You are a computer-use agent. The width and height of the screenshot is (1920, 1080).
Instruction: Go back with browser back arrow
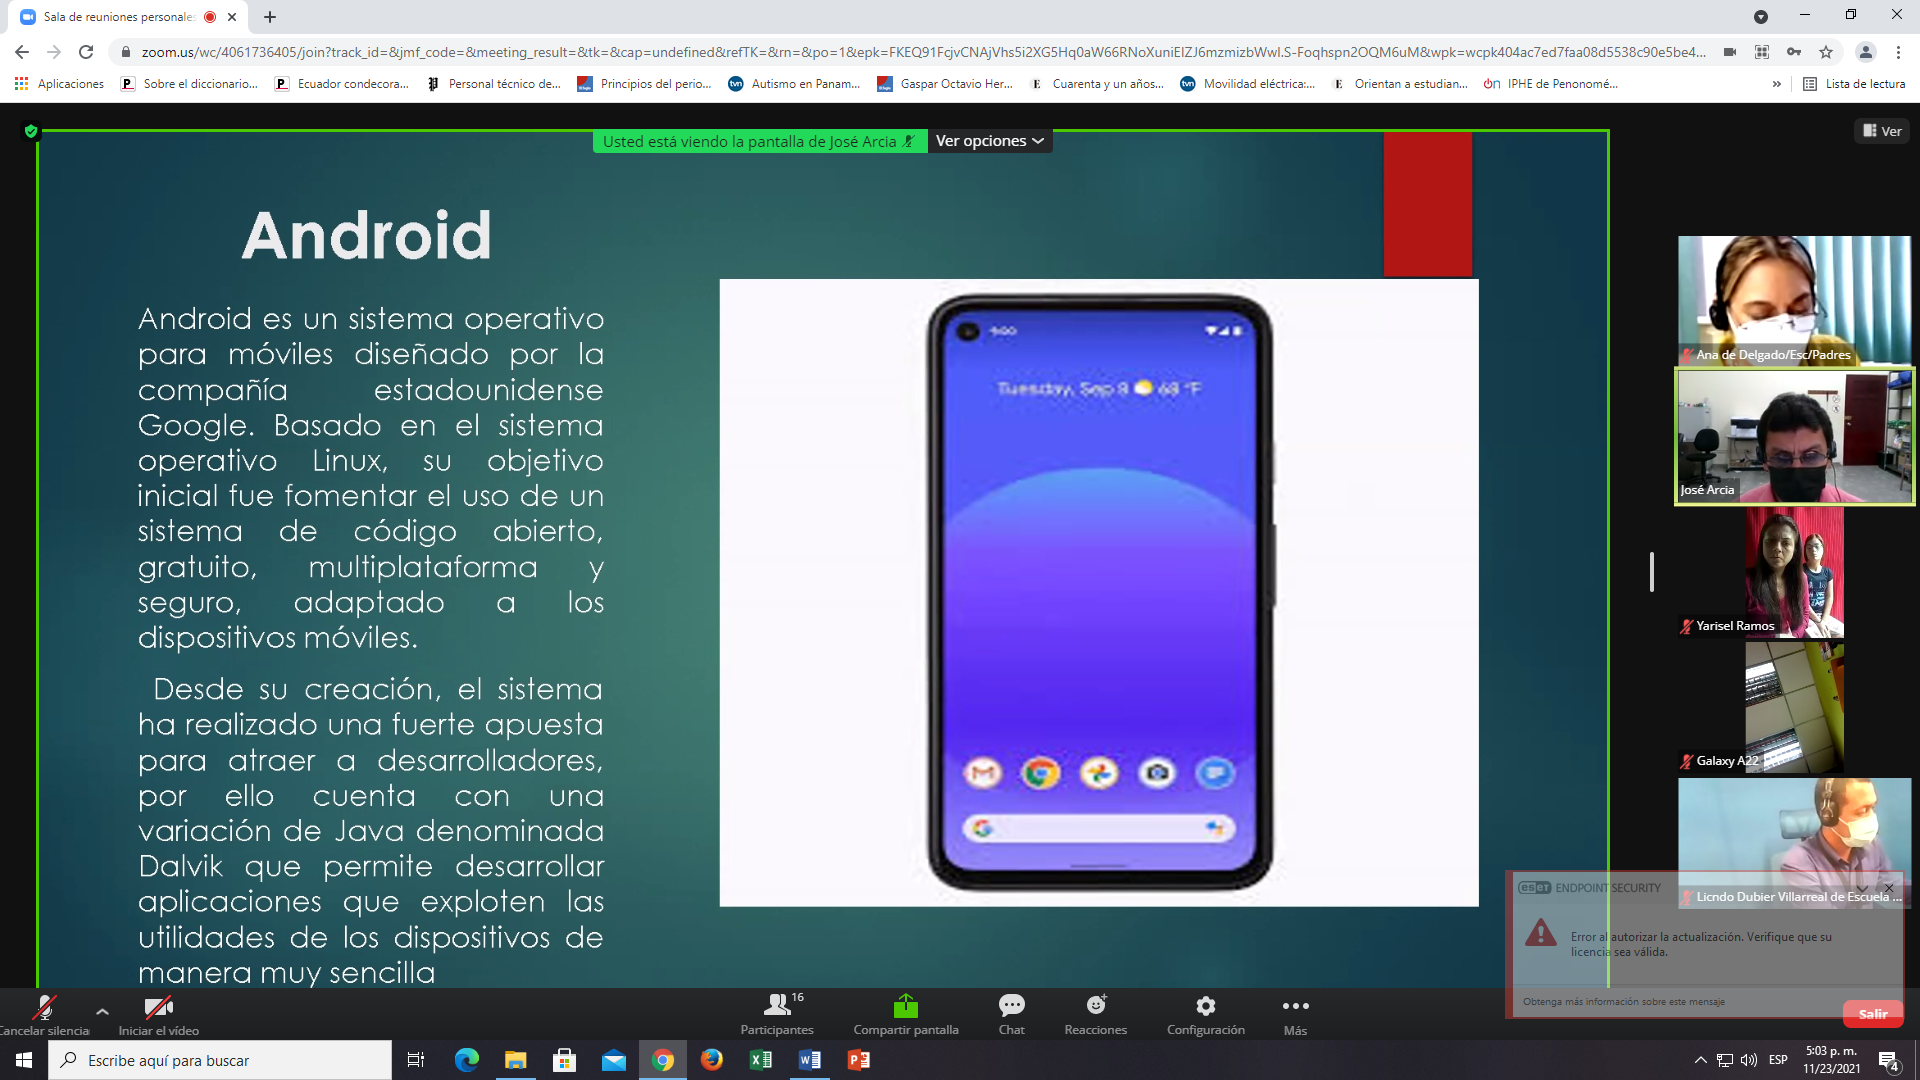click(22, 52)
